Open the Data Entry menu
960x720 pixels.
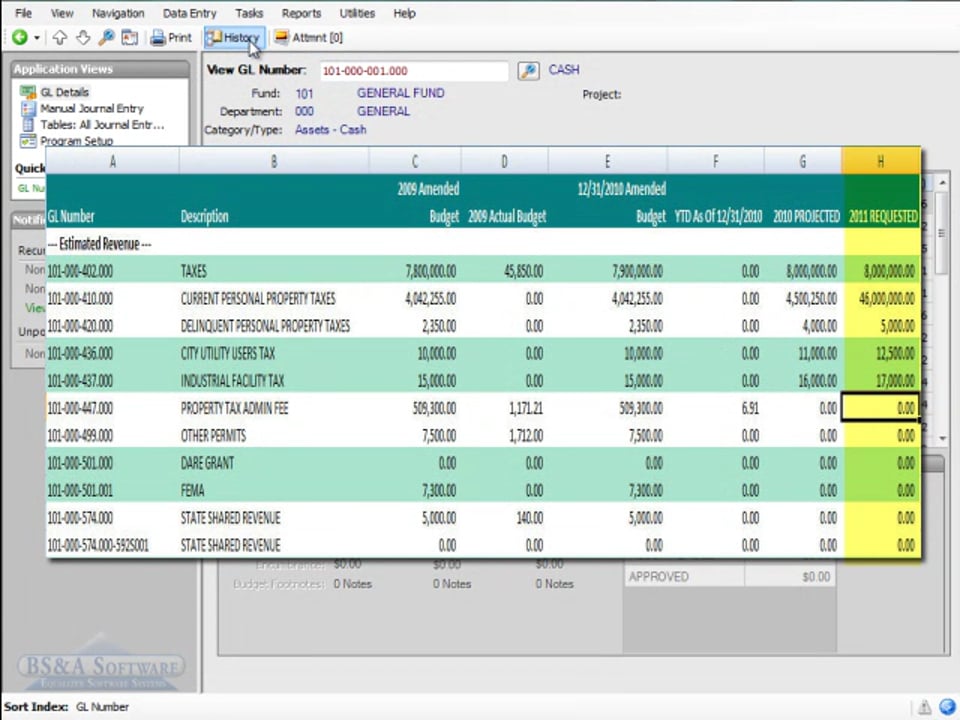tap(189, 13)
